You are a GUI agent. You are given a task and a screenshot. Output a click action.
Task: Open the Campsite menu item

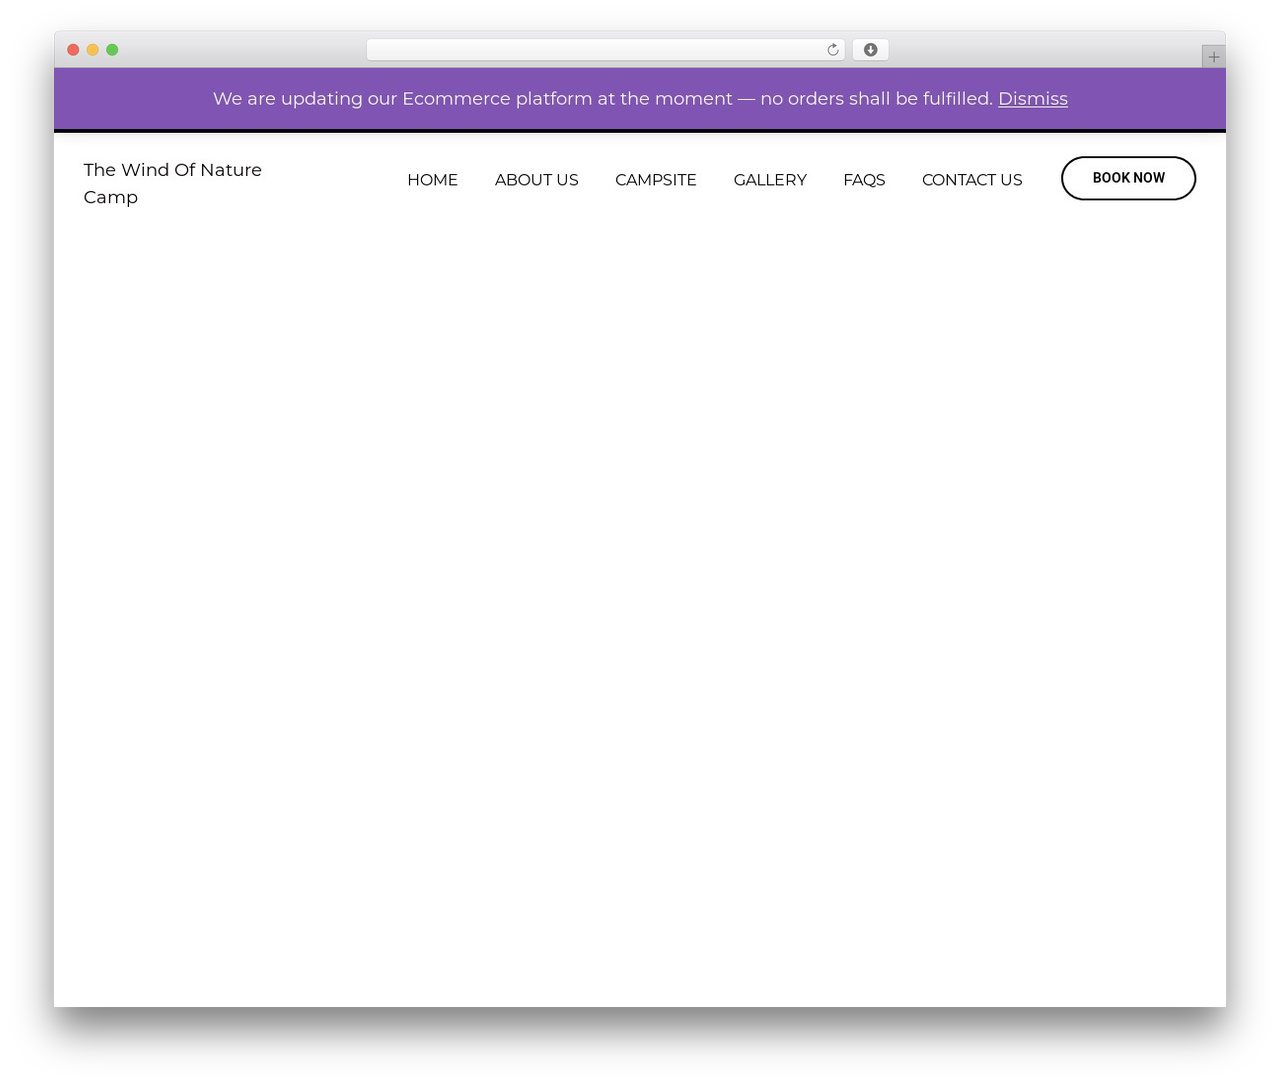pyautogui.click(x=655, y=180)
